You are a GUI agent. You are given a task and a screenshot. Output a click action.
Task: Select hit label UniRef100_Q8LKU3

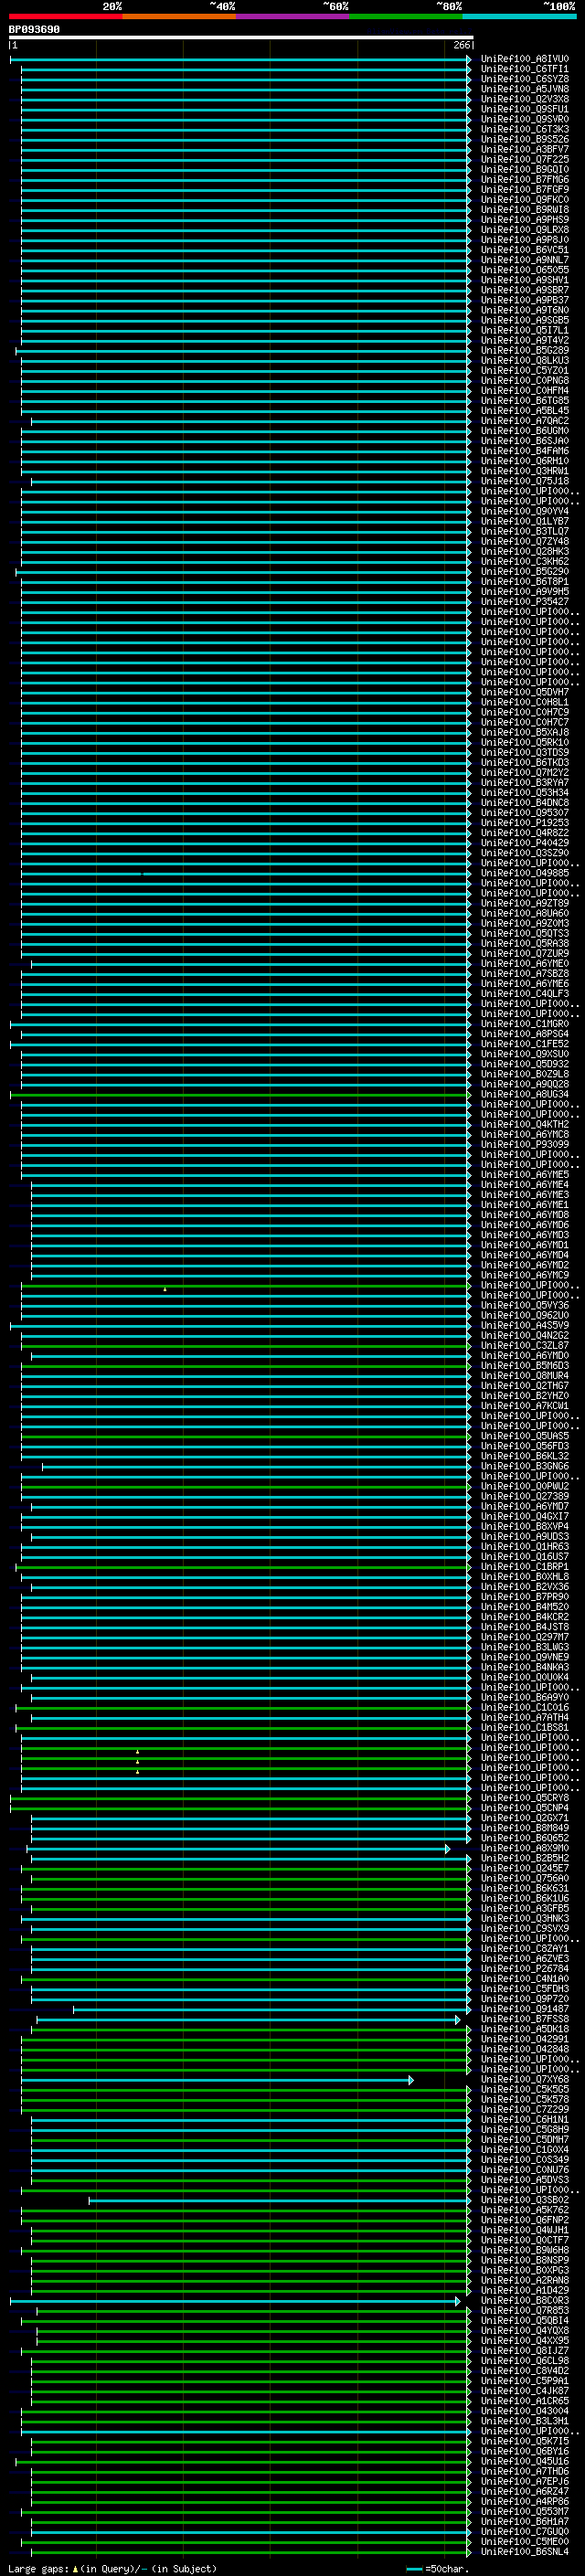(525, 361)
